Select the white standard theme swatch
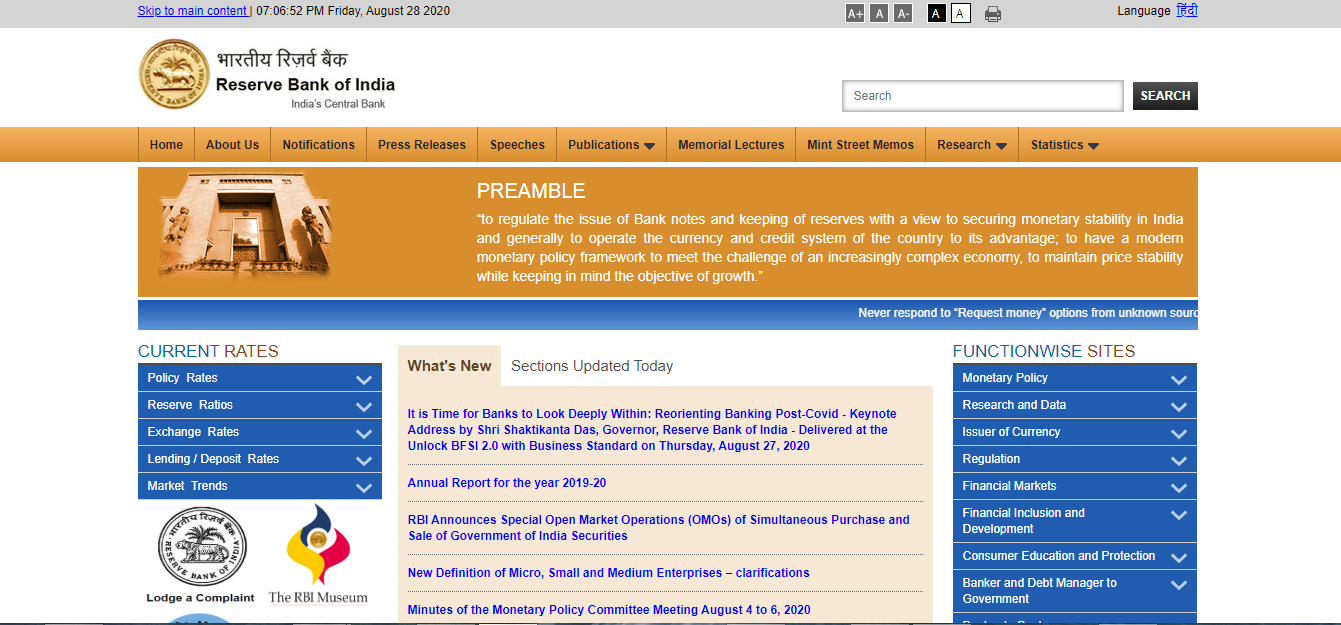The width and height of the screenshot is (1341, 625). (961, 13)
